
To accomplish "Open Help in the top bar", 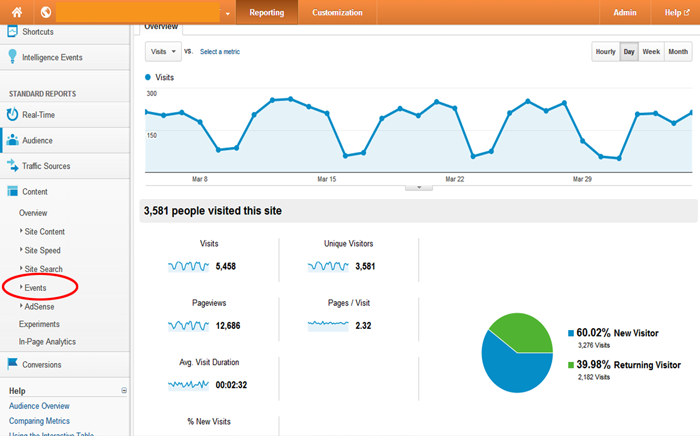I will click(x=676, y=12).
